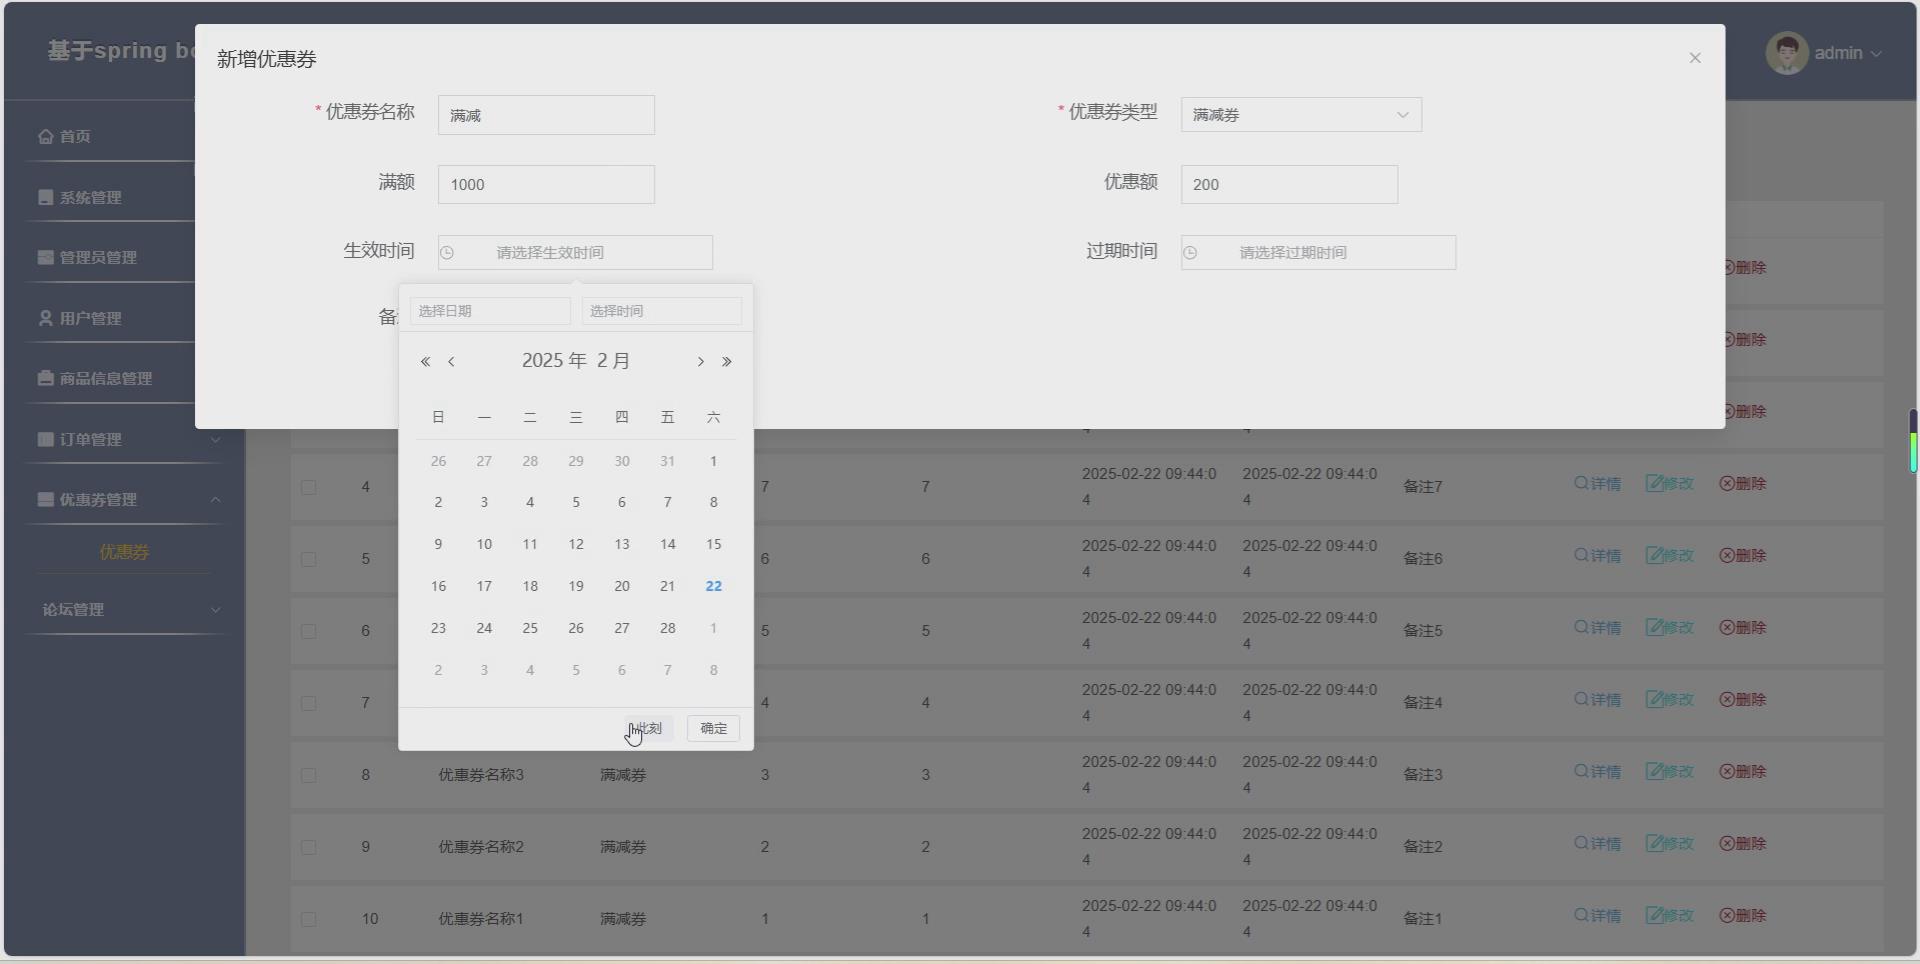Open 详情 for row 备注7
This screenshot has height=964, width=1920.
click(1598, 484)
